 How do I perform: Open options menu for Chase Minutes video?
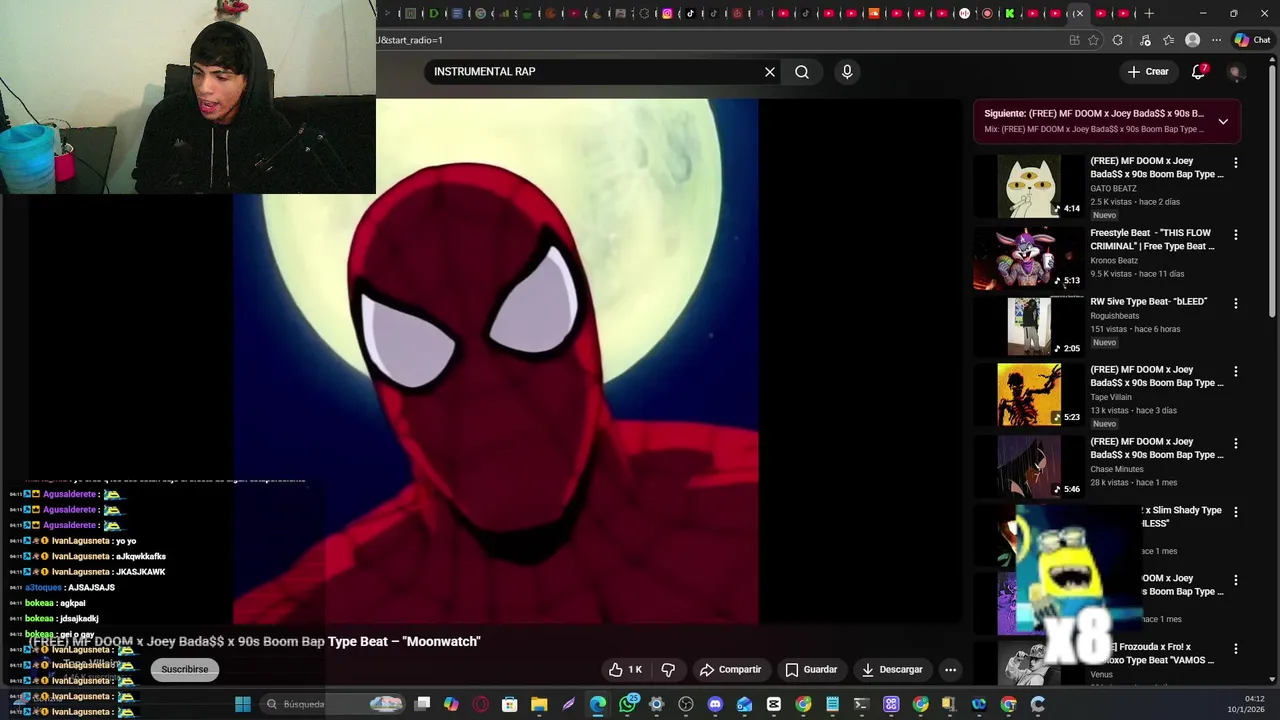[1236, 443]
